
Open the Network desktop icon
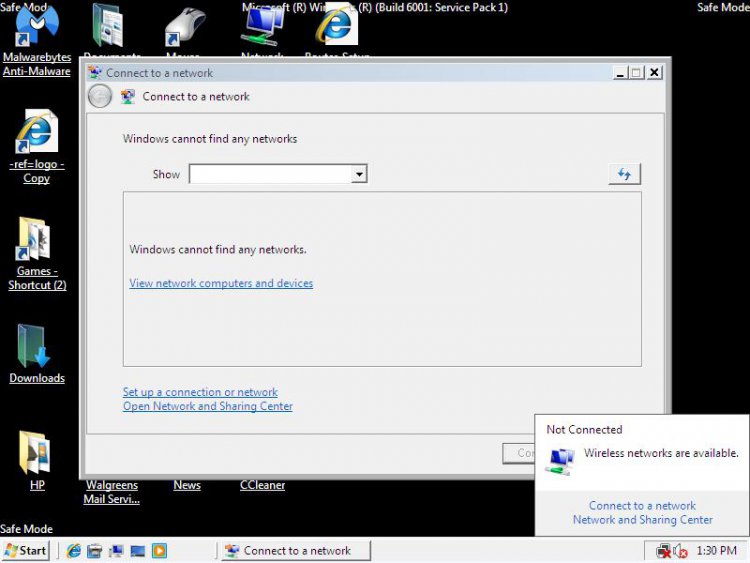(x=262, y=28)
